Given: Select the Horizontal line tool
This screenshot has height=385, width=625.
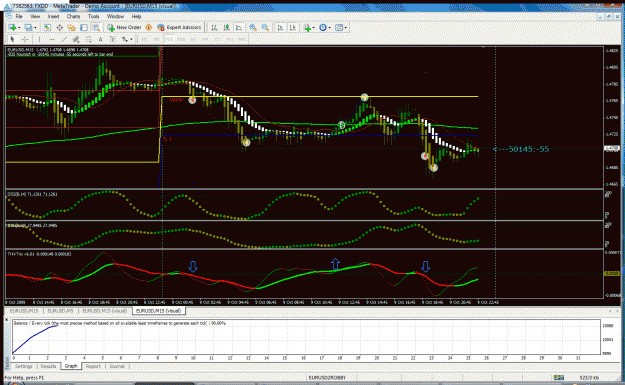Looking at the screenshot, I should tap(52, 39).
